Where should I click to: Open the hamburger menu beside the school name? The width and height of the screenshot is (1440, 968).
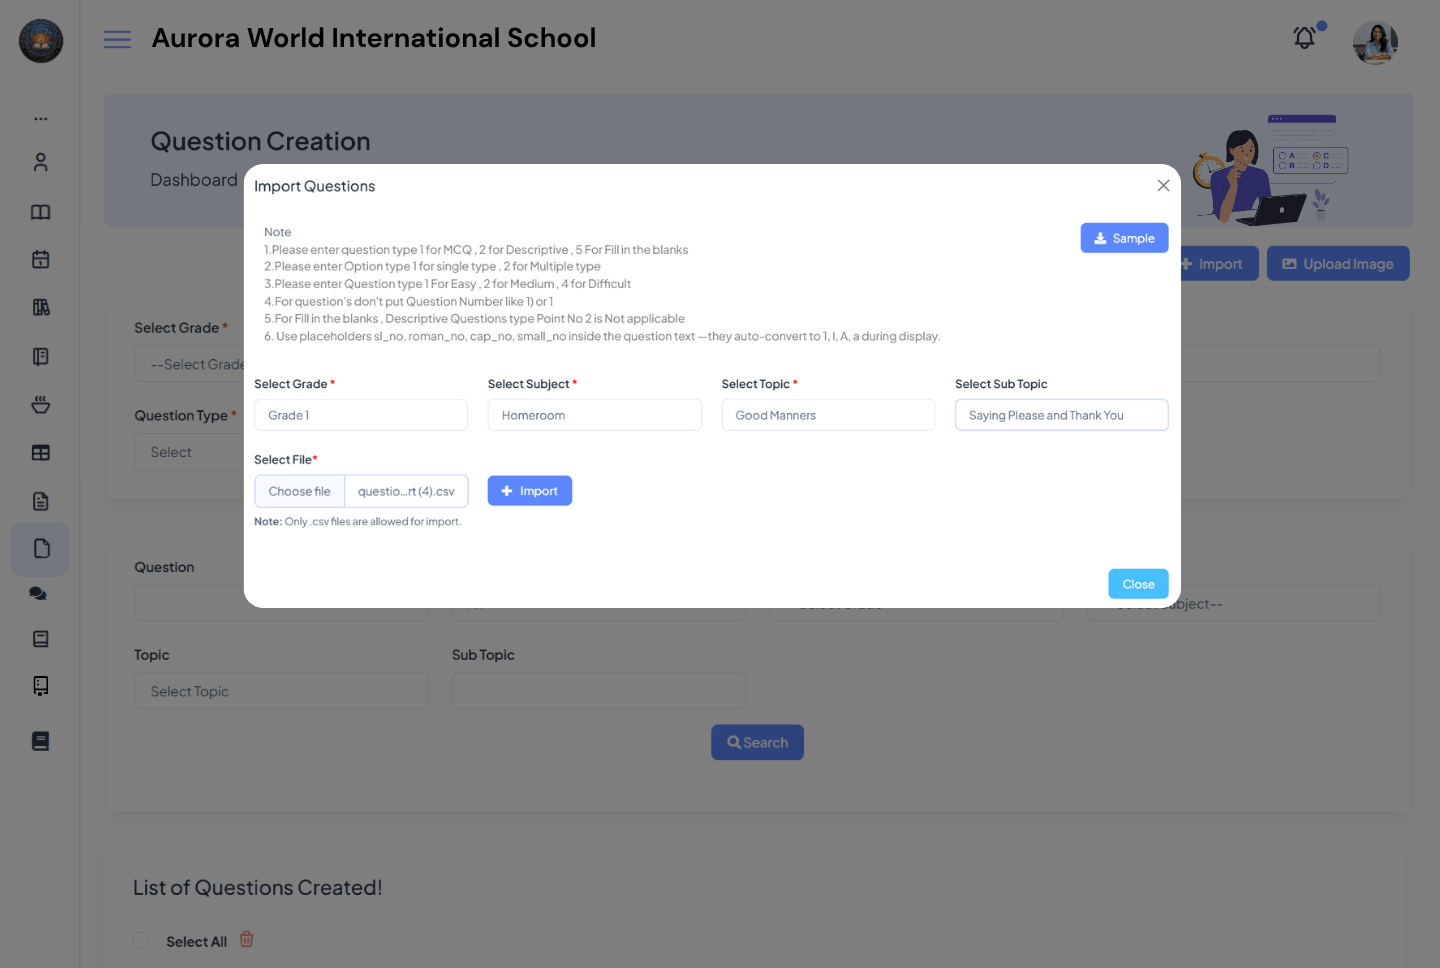(x=117, y=39)
